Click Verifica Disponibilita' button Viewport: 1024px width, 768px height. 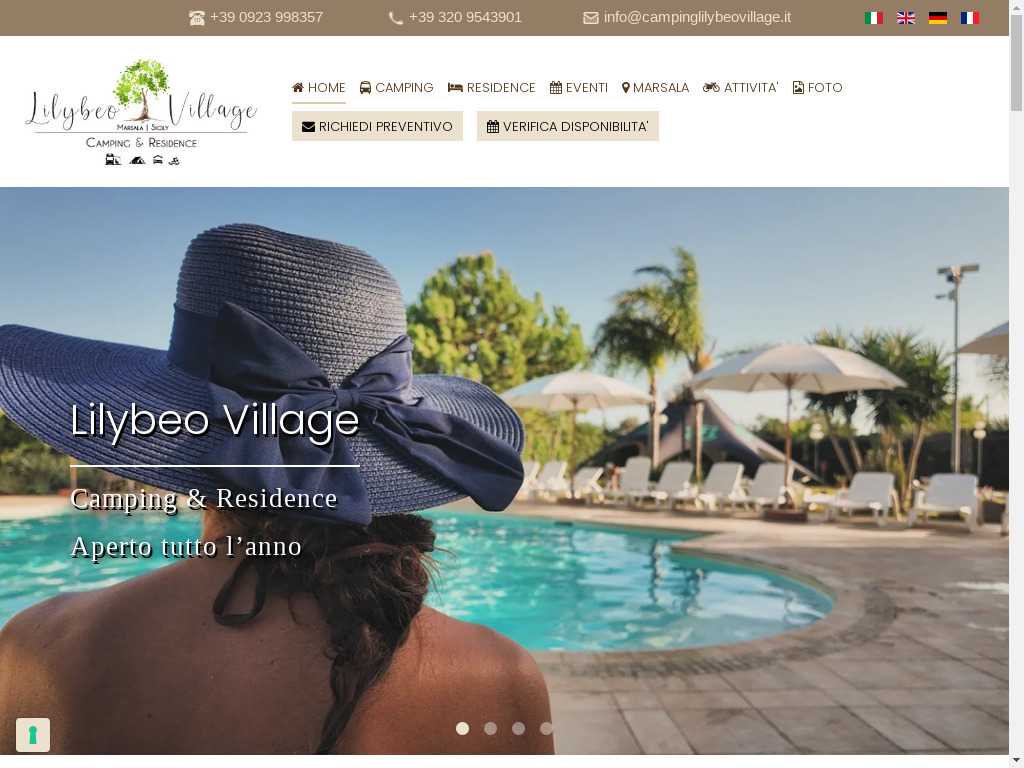(x=568, y=126)
